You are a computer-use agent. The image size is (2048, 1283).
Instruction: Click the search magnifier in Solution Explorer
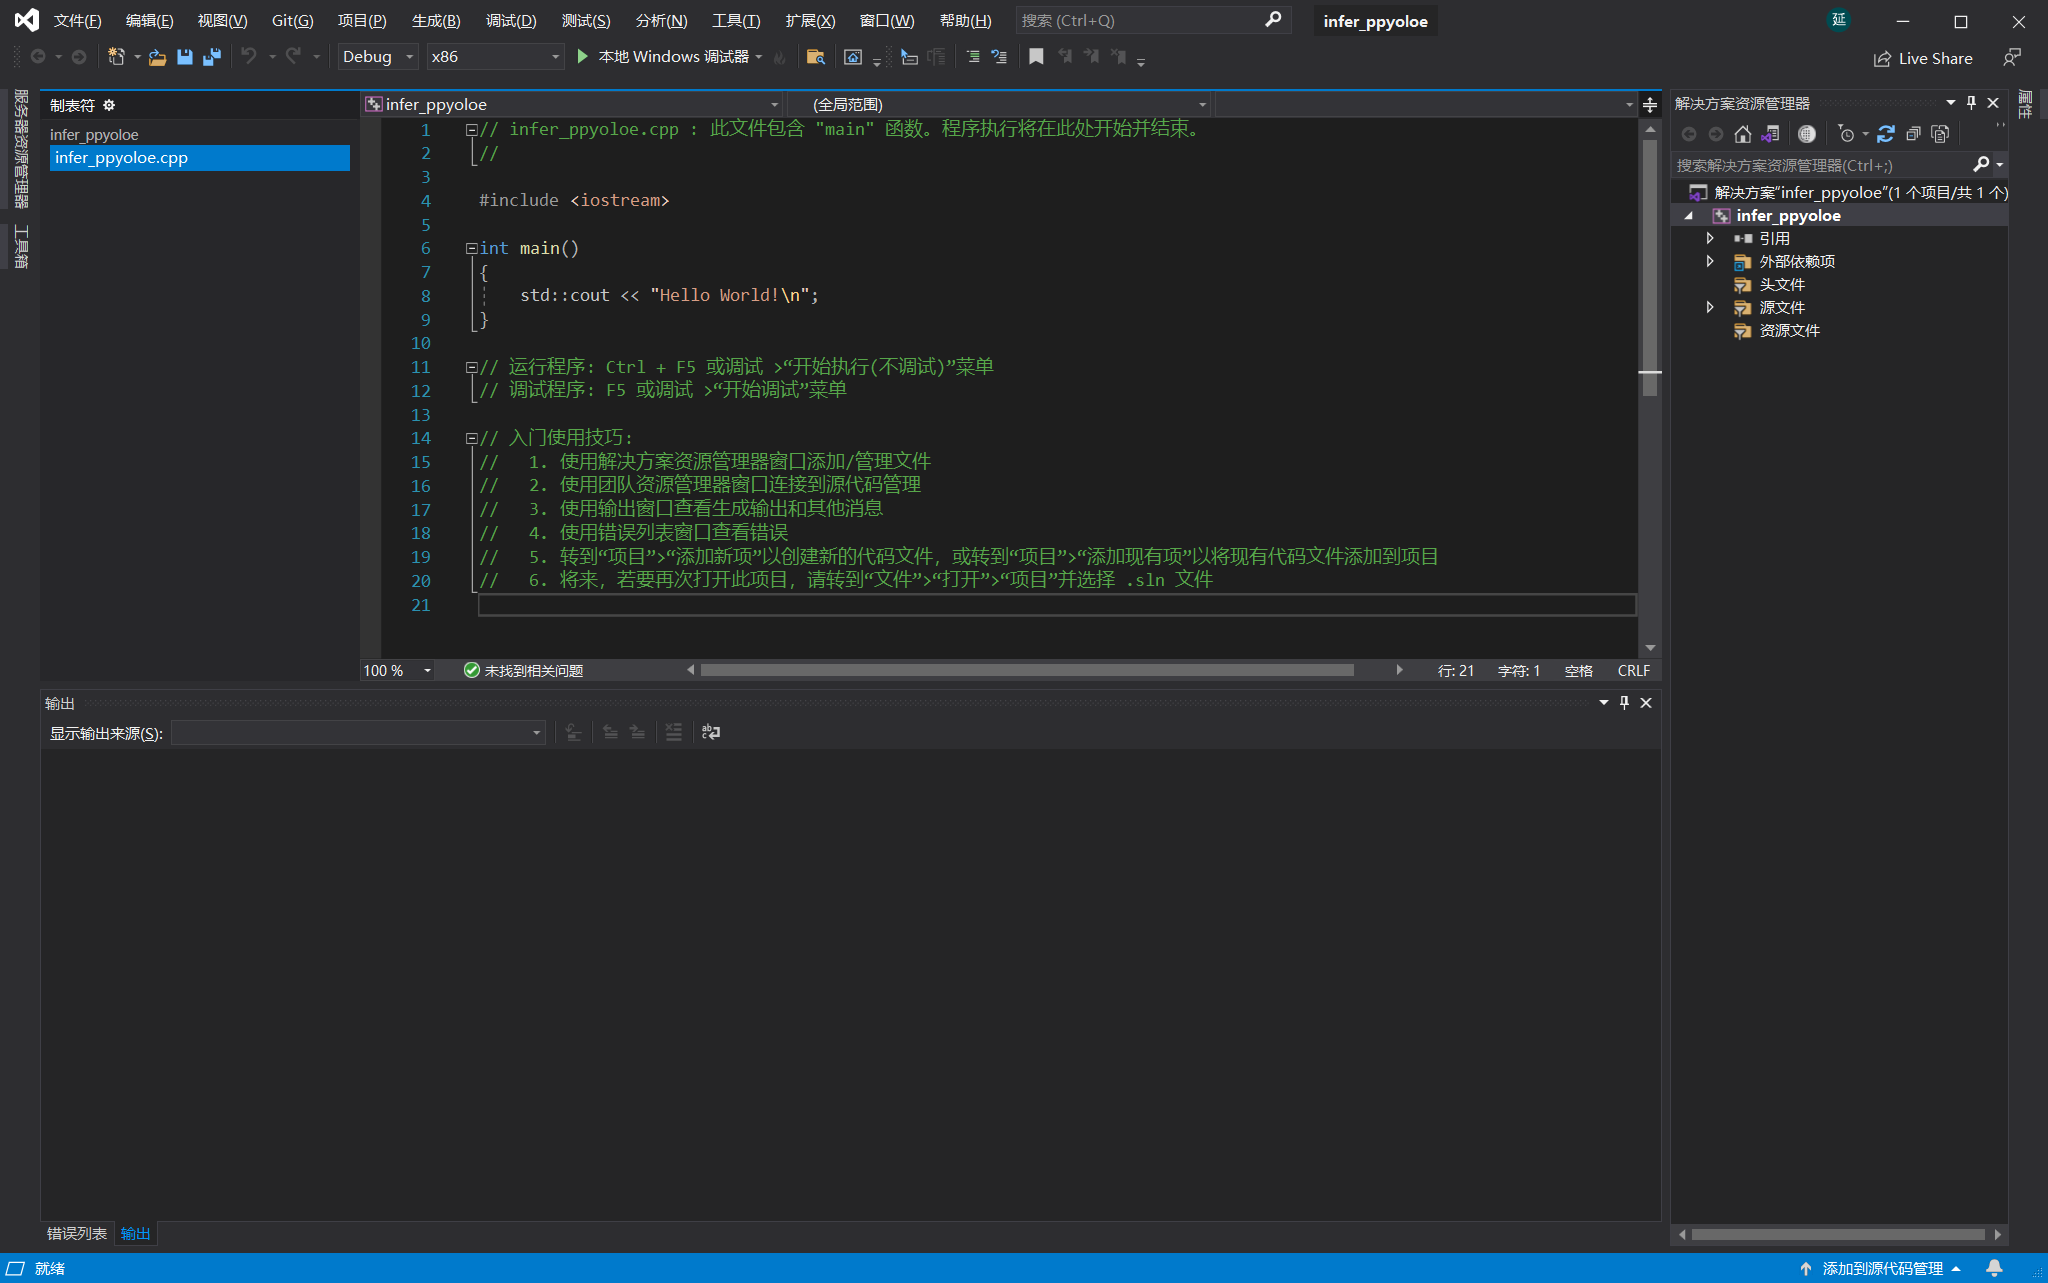tap(1981, 164)
